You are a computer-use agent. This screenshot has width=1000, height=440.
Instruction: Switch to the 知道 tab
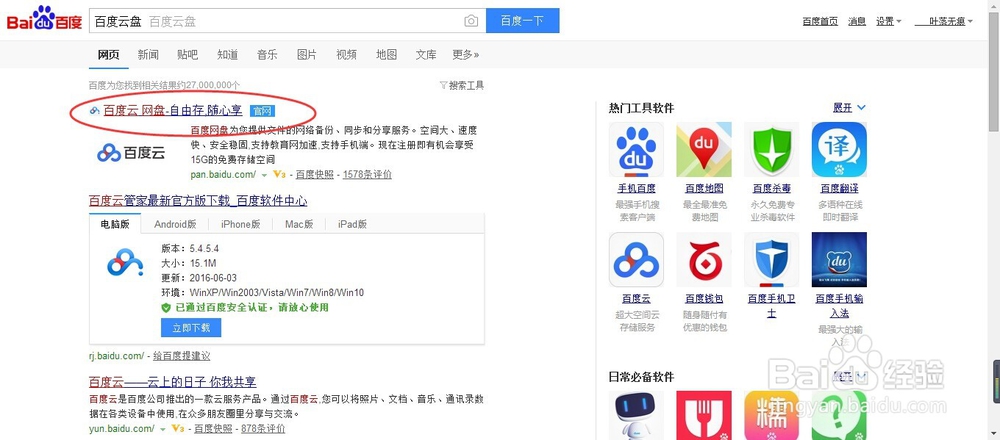[x=227, y=54]
